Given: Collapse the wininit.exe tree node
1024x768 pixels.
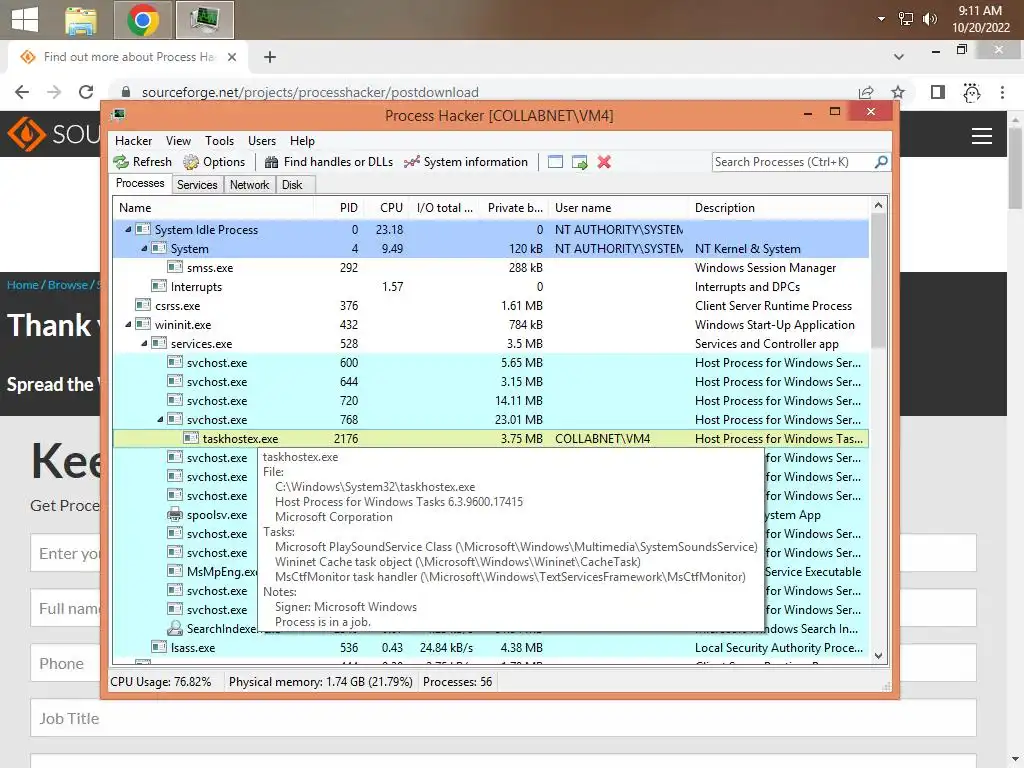Looking at the screenshot, I should tap(128, 325).
